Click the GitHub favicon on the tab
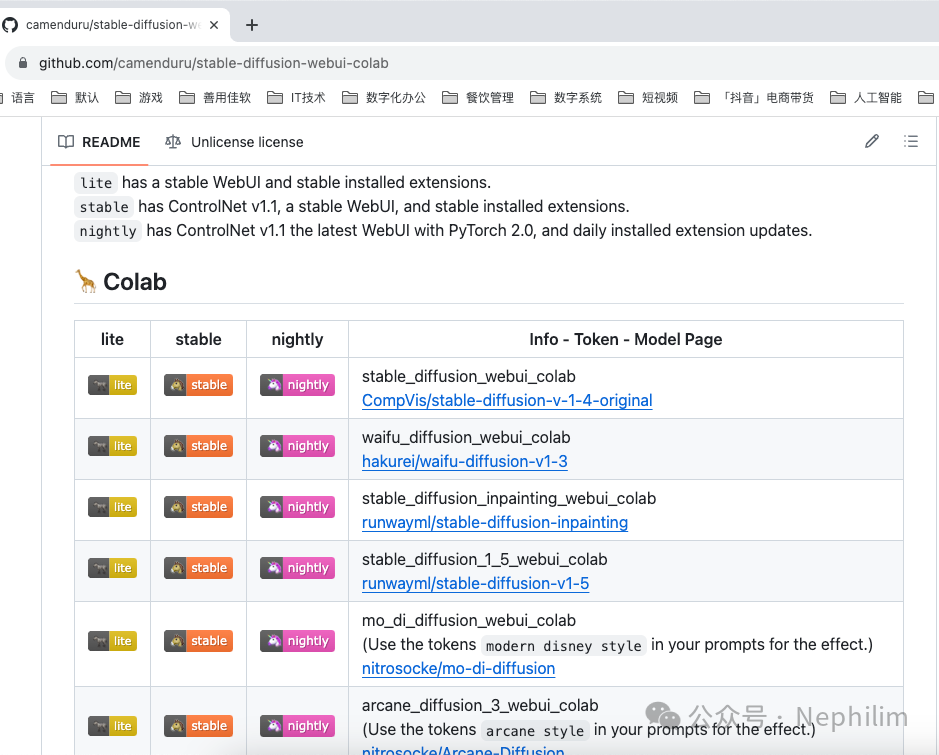Image resolution: width=939 pixels, height=755 pixels. [10, 25]
